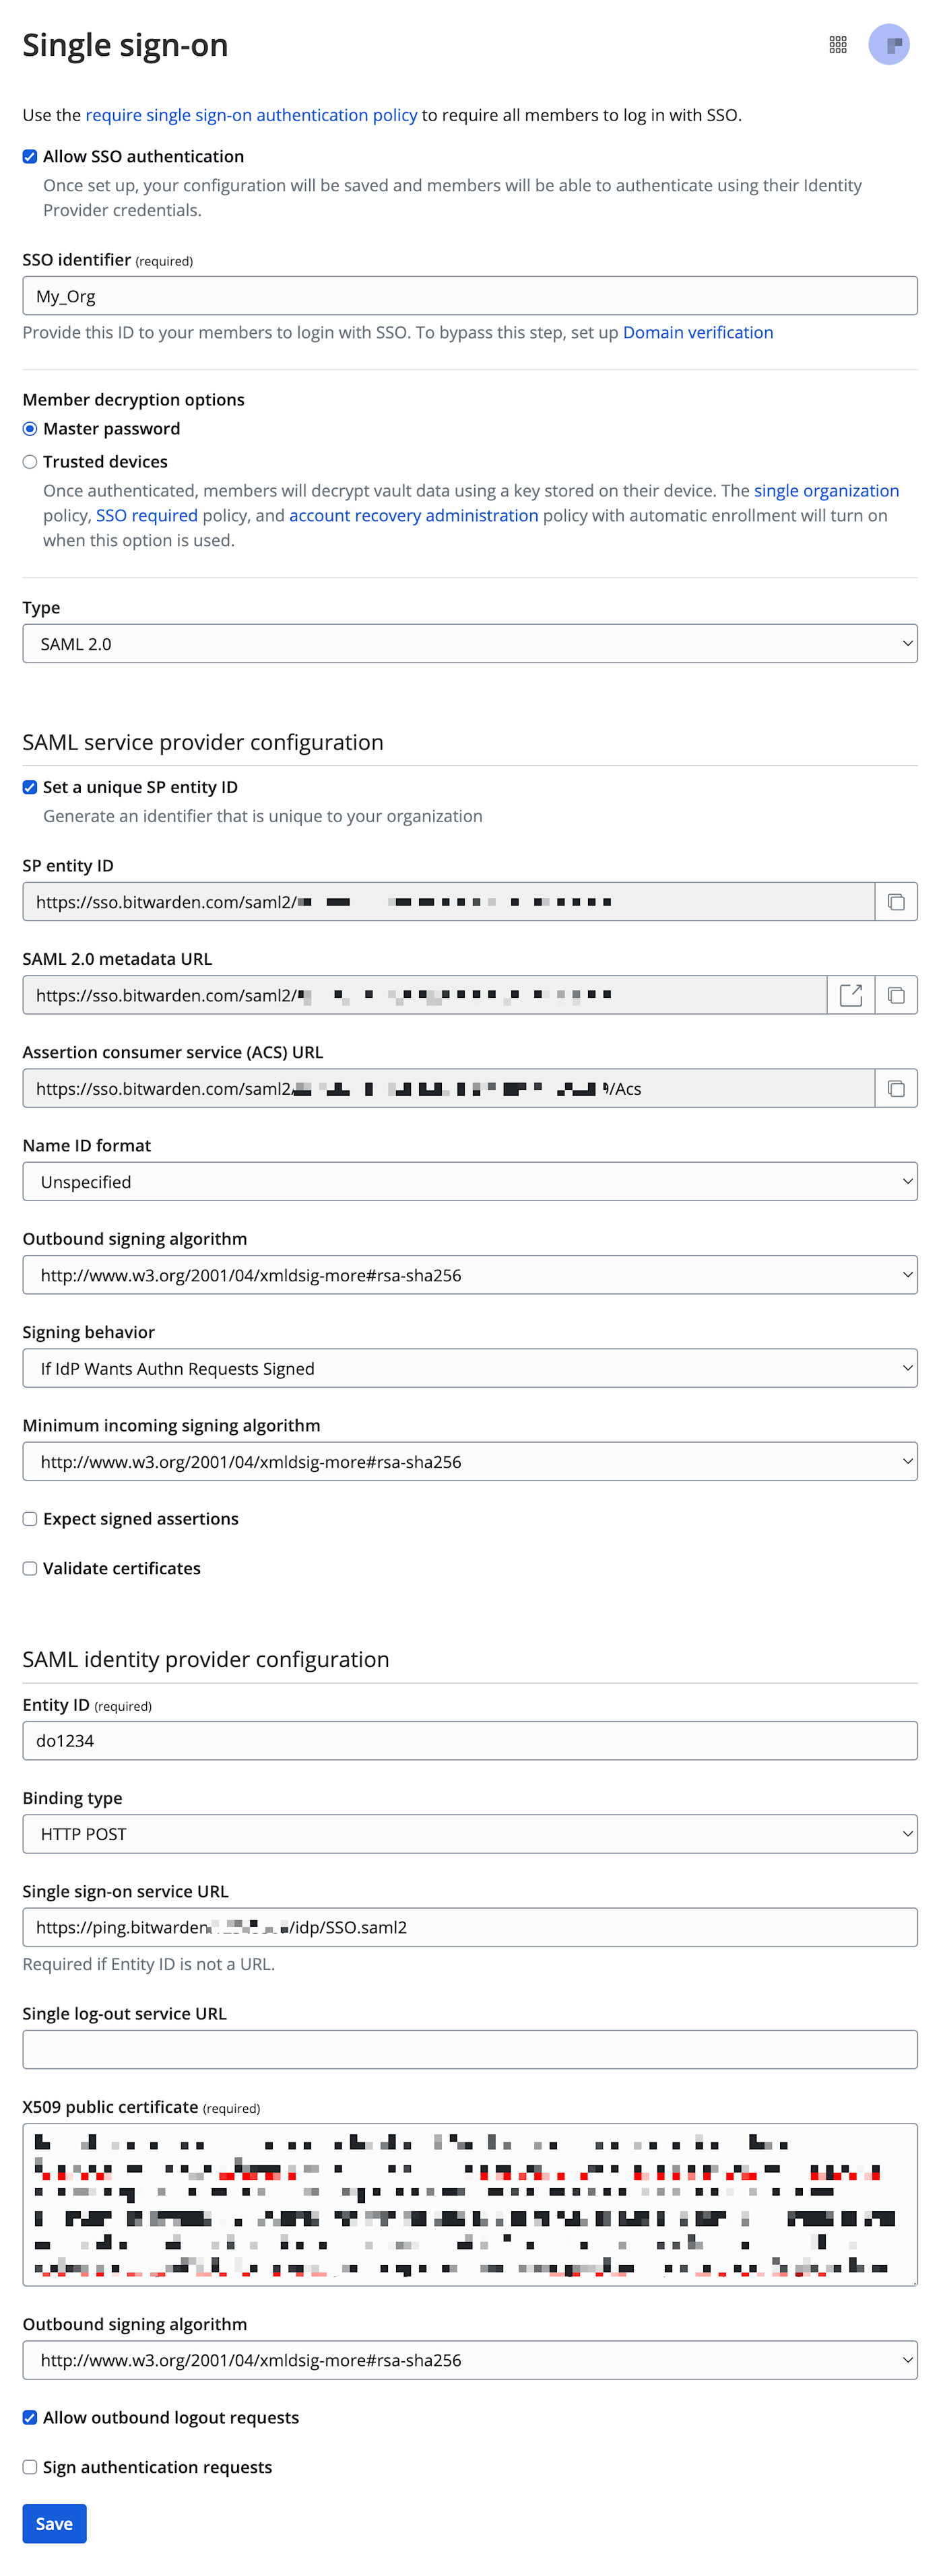This screenshot has width=943, height=2576.
Task: Copy the Assertion consumer service URL
Action: 896,1088
